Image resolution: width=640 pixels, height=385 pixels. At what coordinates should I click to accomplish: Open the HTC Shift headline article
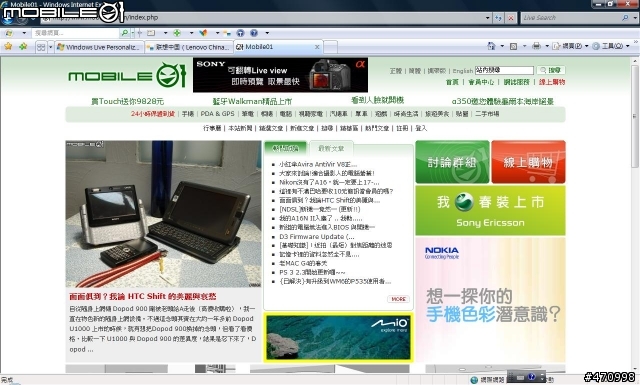click(142, 296)
